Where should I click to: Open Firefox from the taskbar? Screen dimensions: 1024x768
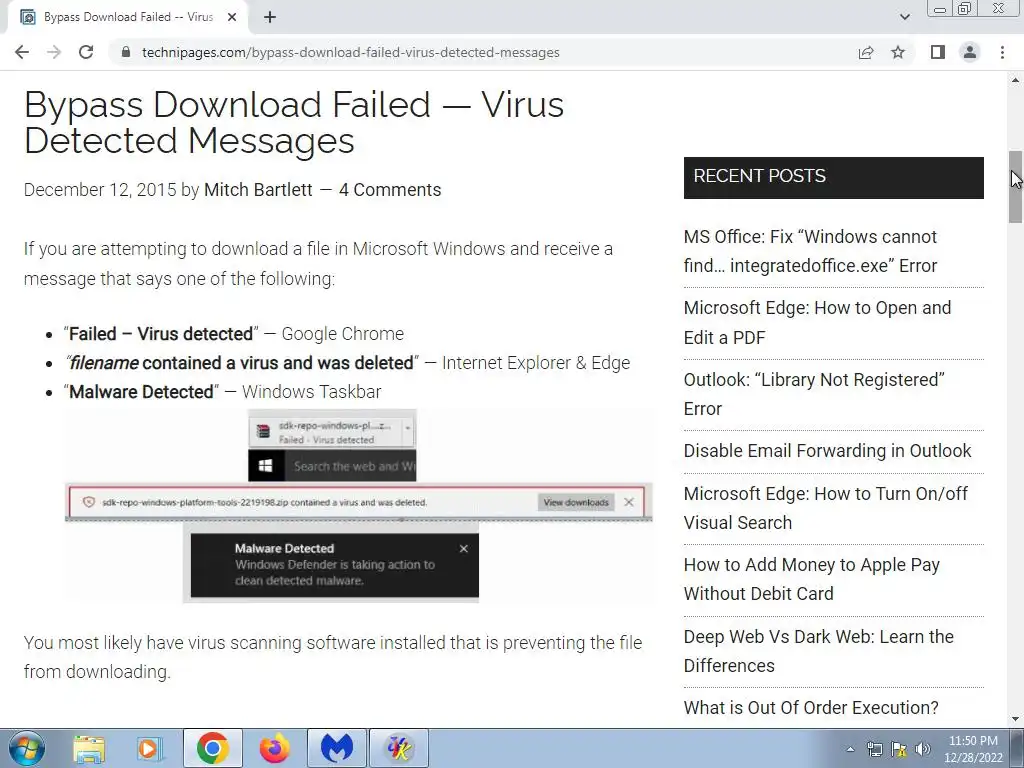[274, 748]
